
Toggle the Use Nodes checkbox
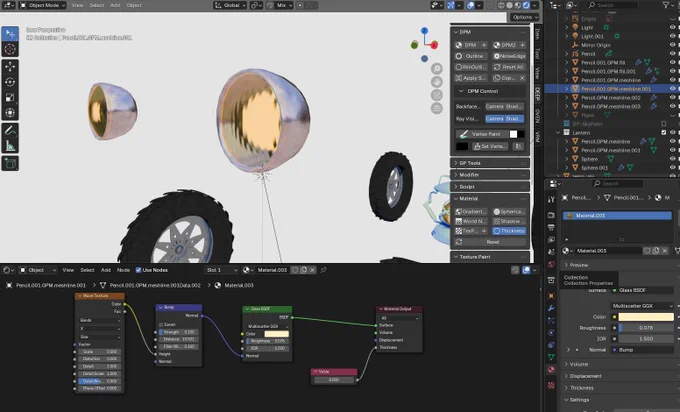click(x=138, y=270)
